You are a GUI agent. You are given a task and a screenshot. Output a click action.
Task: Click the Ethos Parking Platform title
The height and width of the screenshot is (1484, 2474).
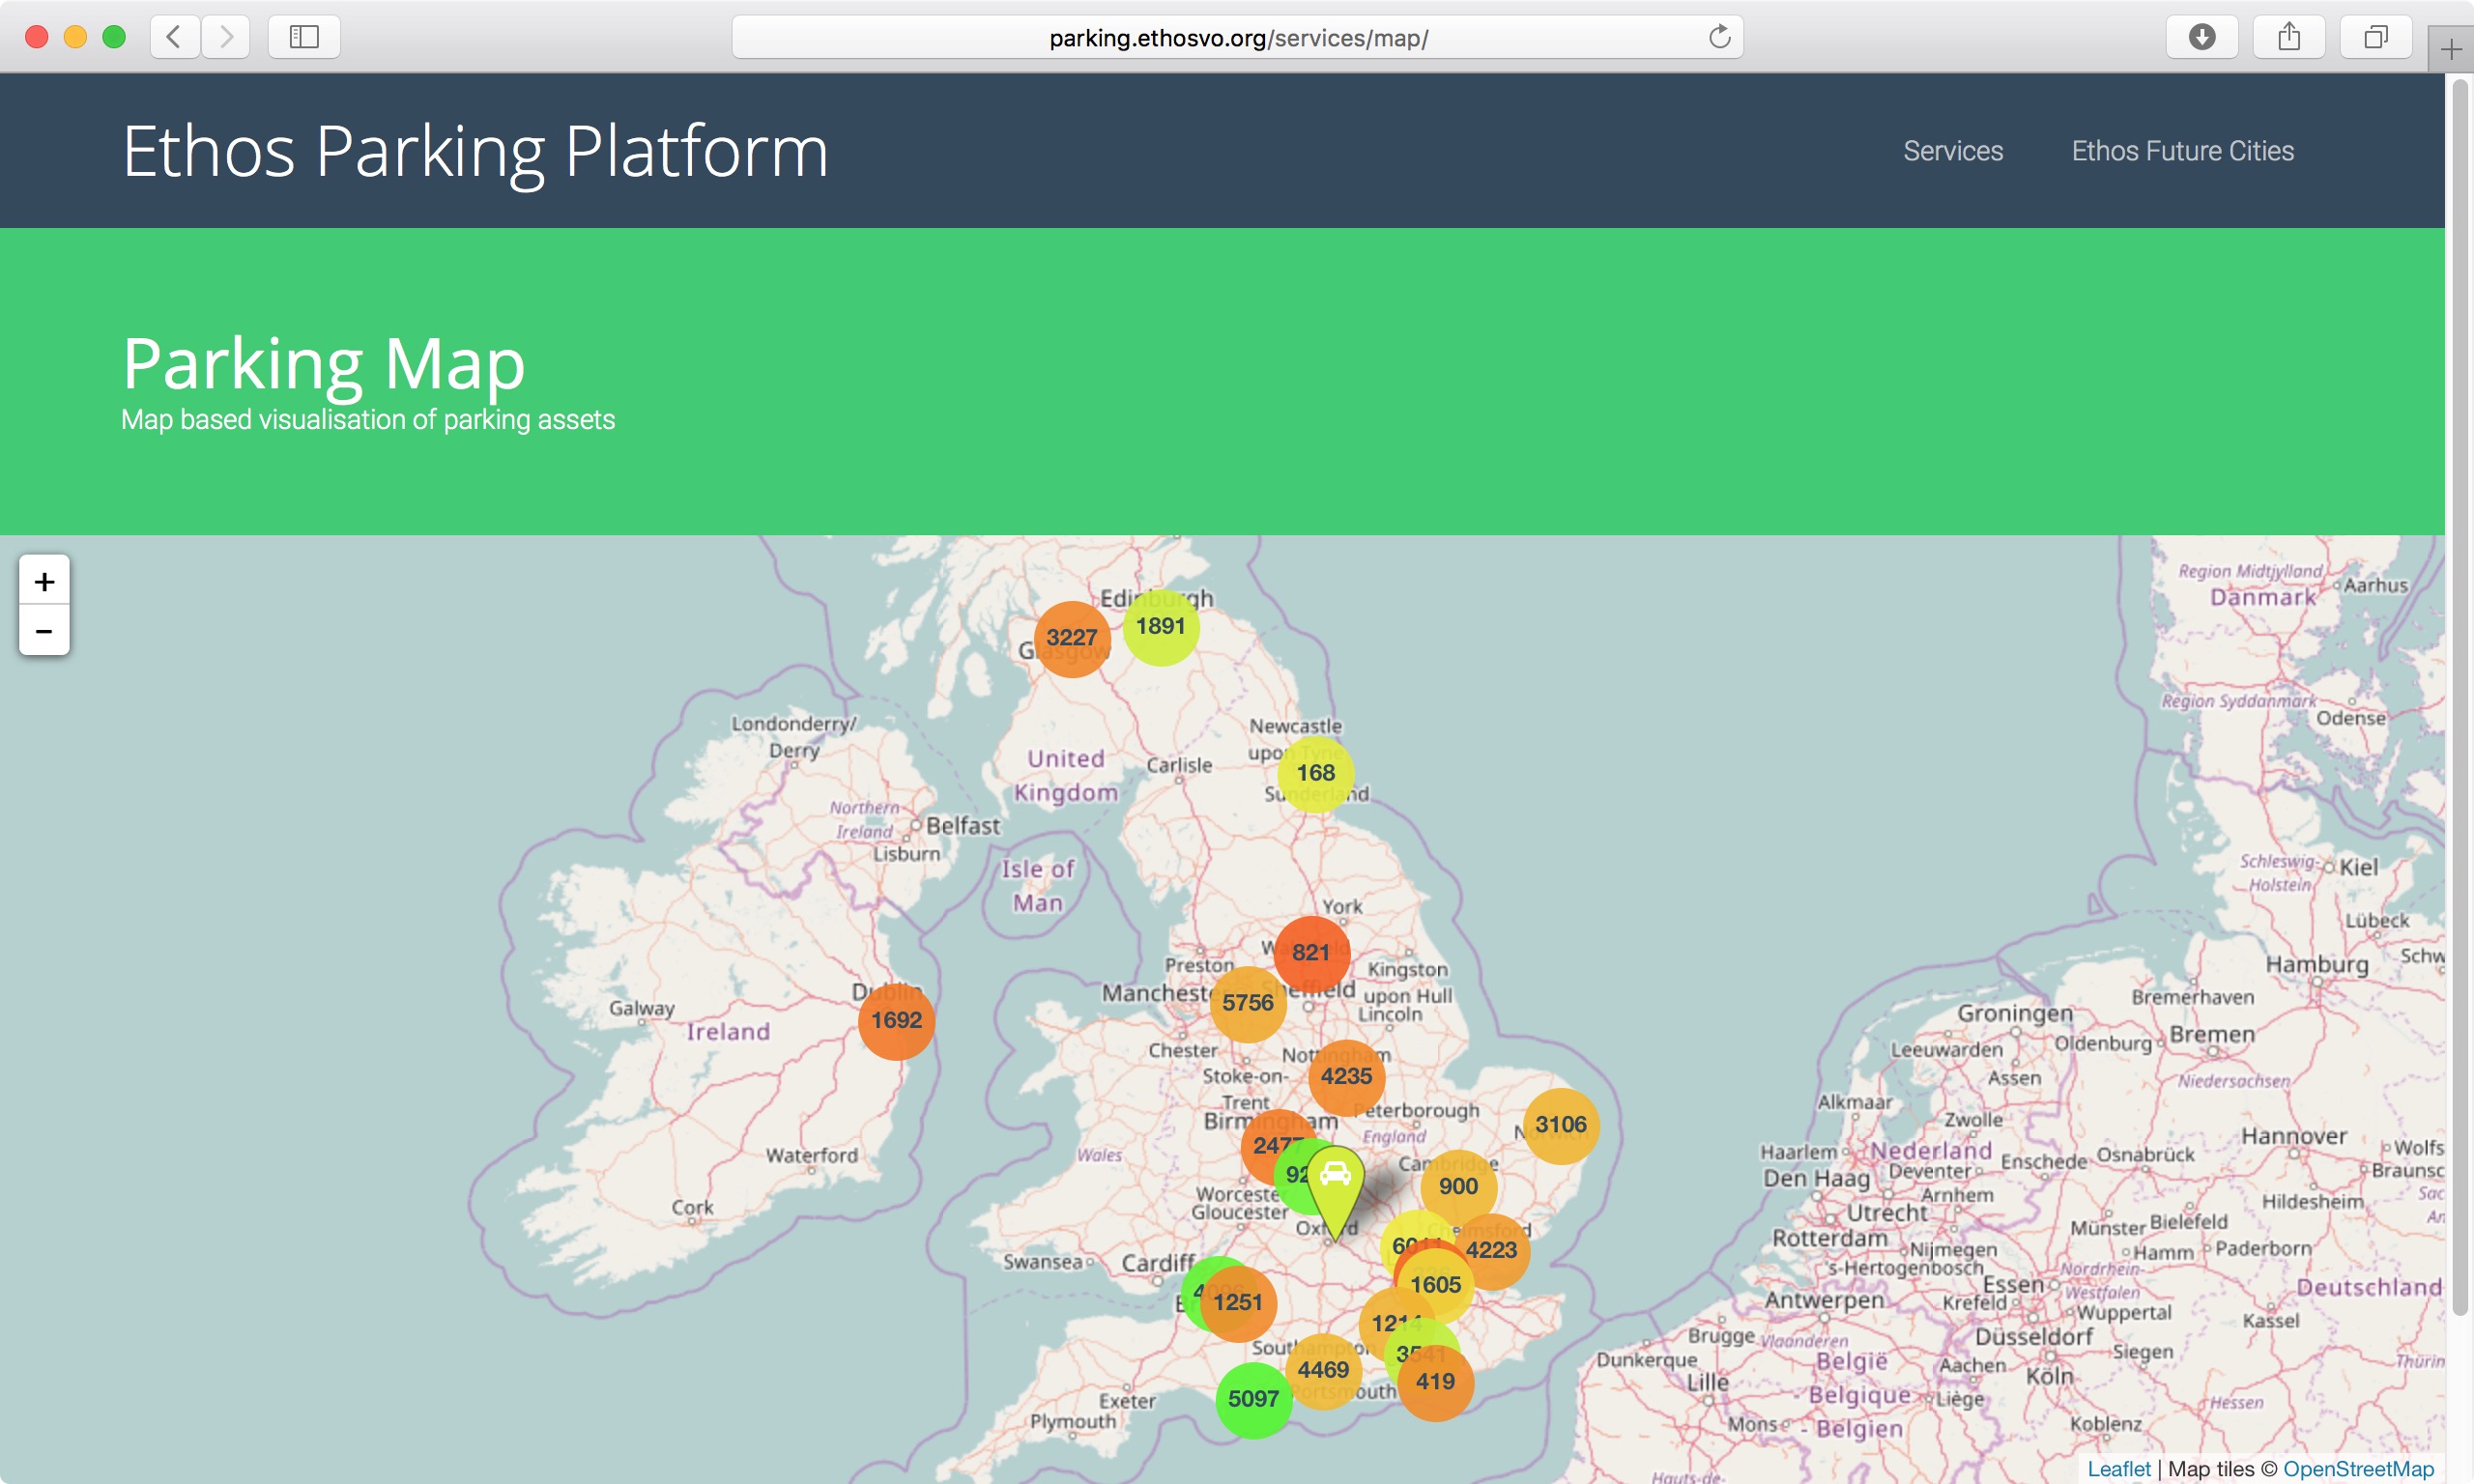475,152
